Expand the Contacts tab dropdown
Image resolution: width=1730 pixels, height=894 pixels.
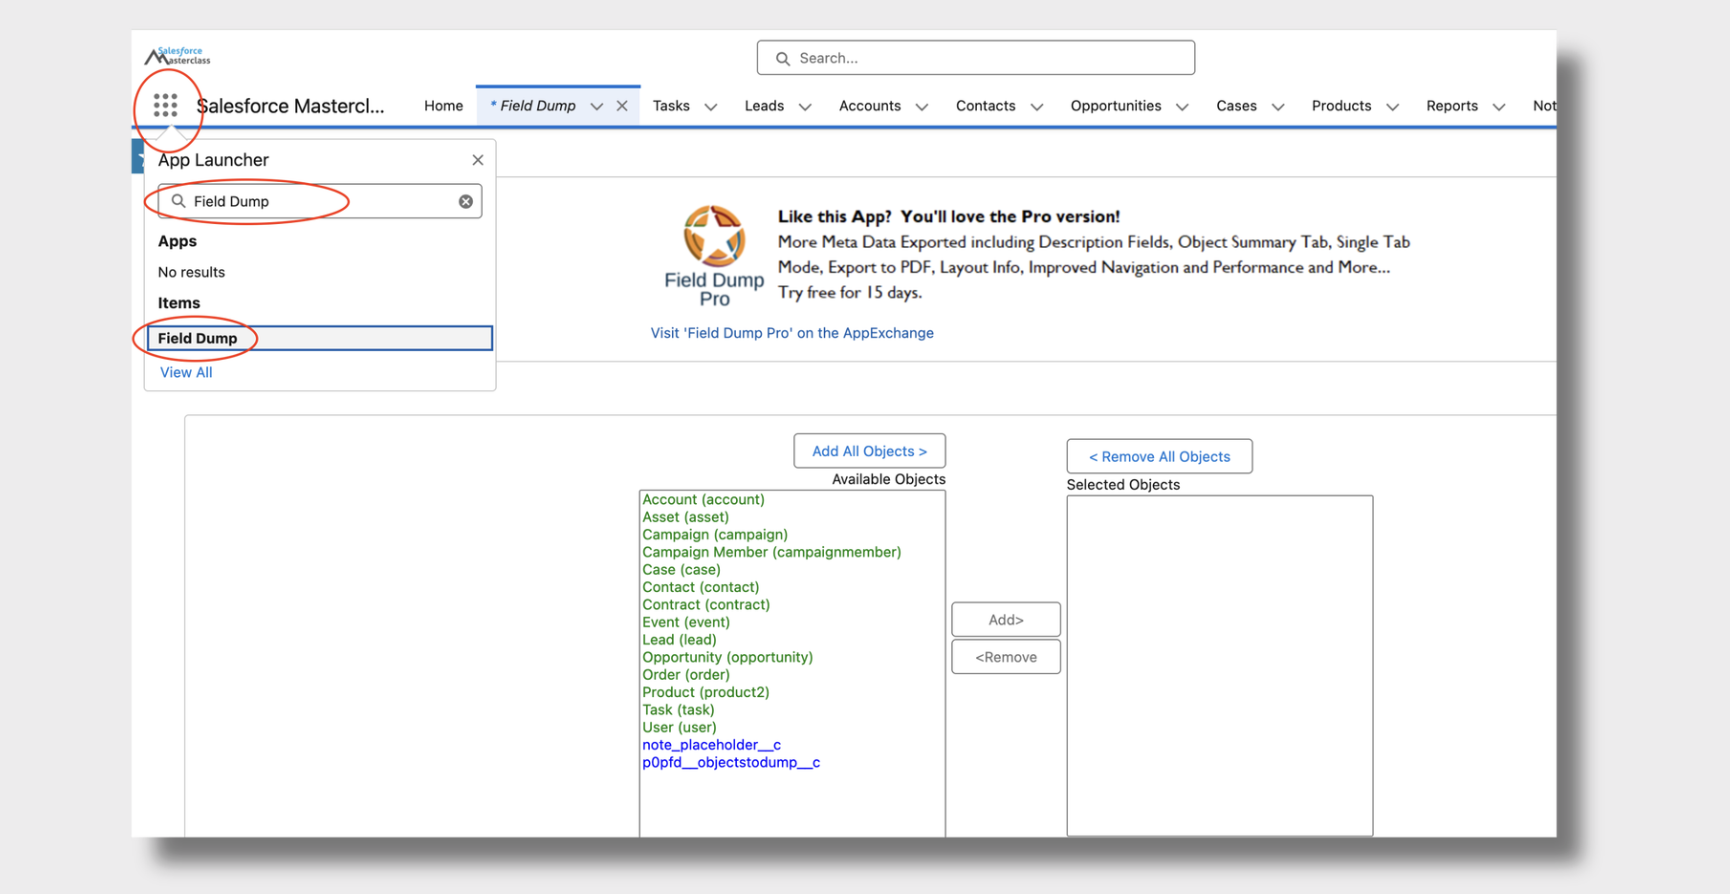(1037, 107)
